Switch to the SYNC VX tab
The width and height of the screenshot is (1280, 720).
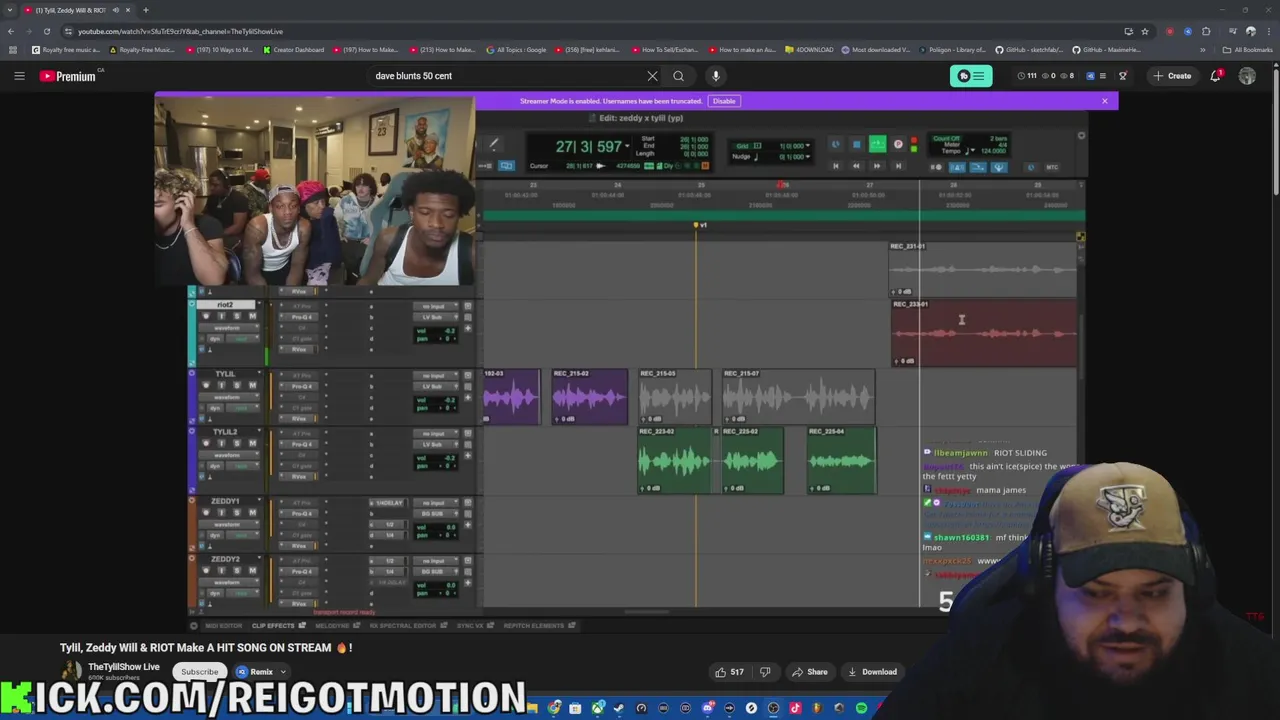pyautogui.click(x=474, y=626)
